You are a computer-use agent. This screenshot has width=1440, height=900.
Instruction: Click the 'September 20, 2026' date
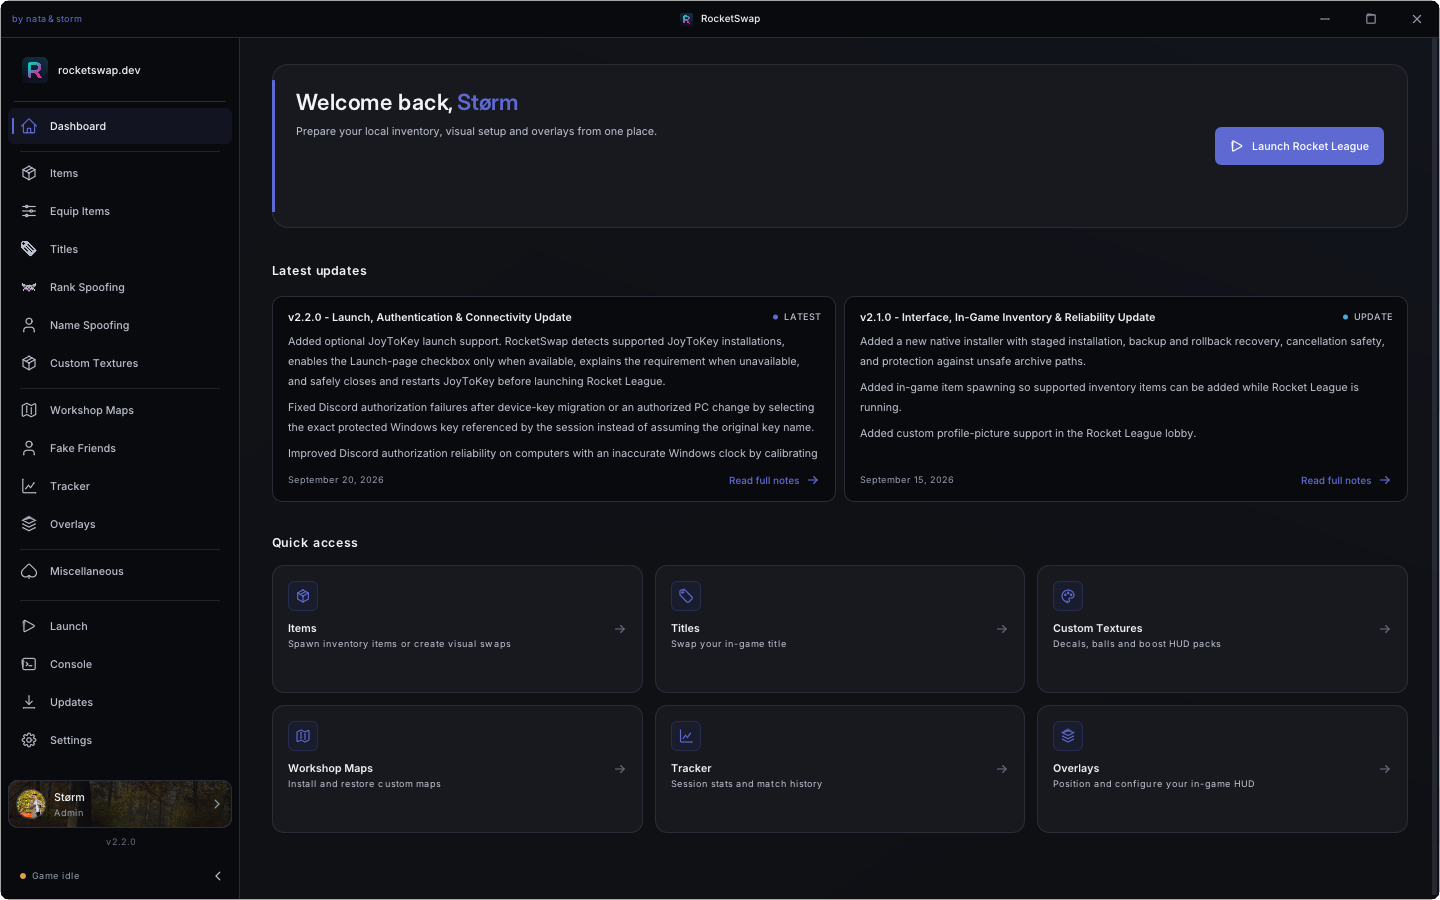[336, 480]
